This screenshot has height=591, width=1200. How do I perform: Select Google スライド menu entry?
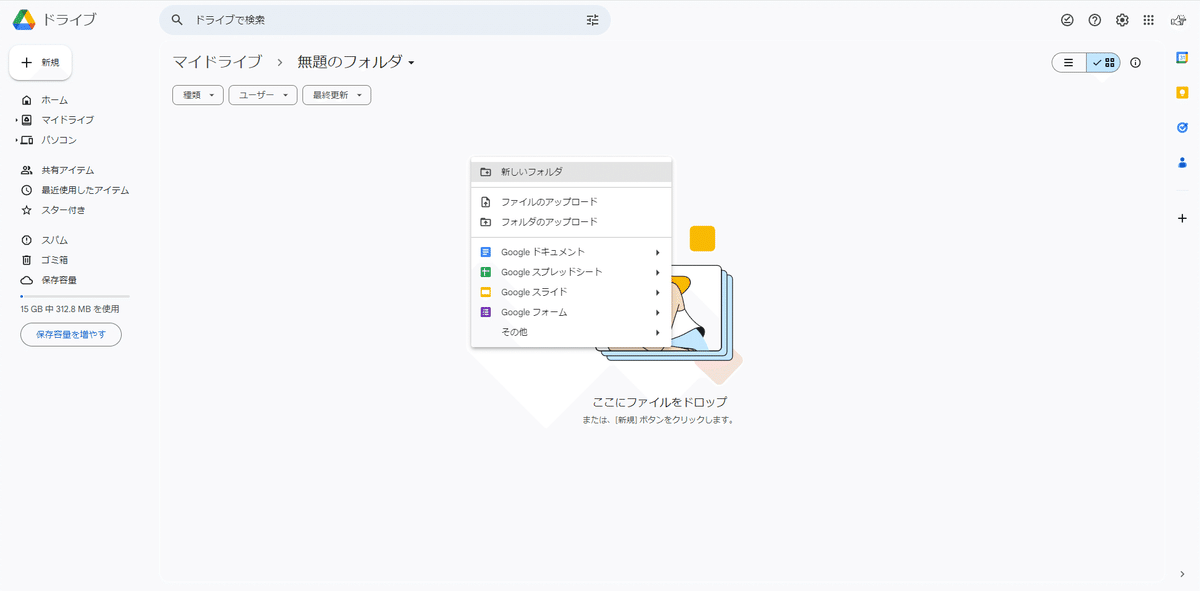pos(571,292)
